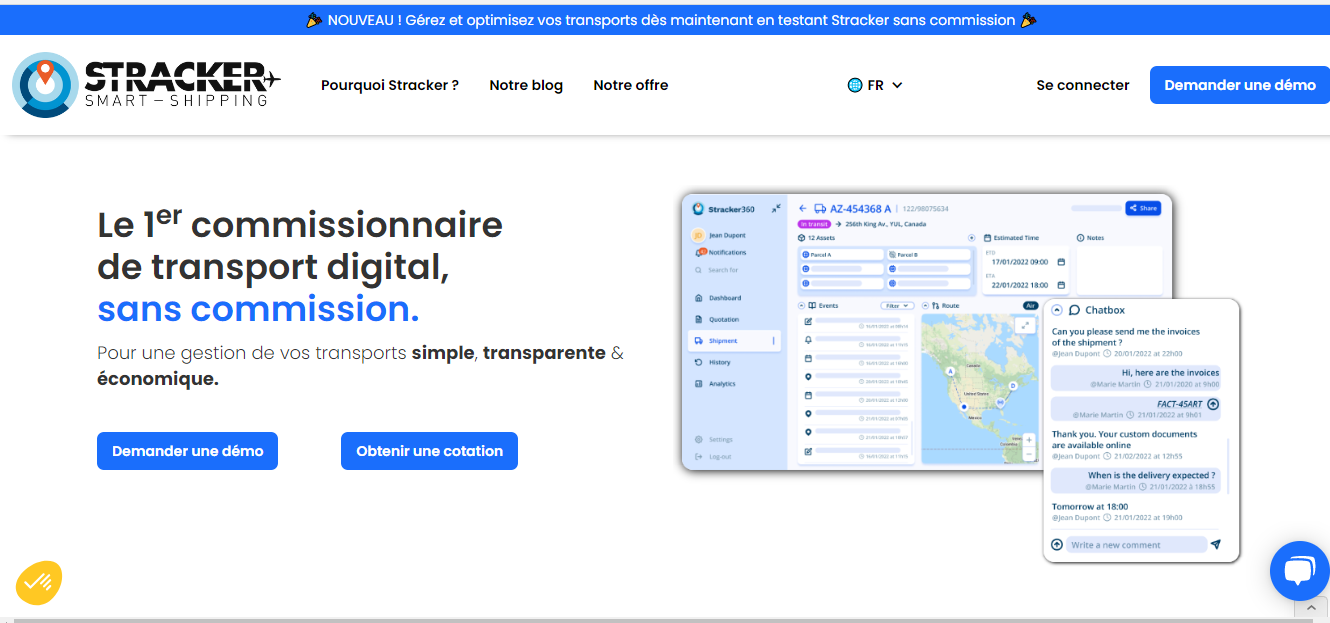This screenshot has width=1330, height=623.
Task: Select the Shipment truck item in sidebar
Action: coord(722,341)
